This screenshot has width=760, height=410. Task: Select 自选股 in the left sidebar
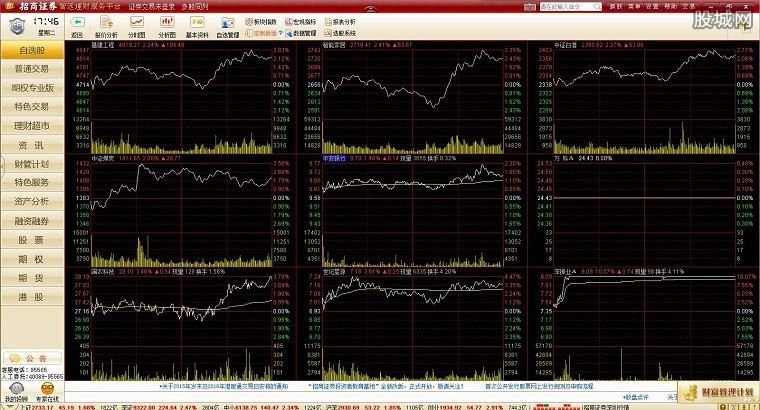pos(30,50)
